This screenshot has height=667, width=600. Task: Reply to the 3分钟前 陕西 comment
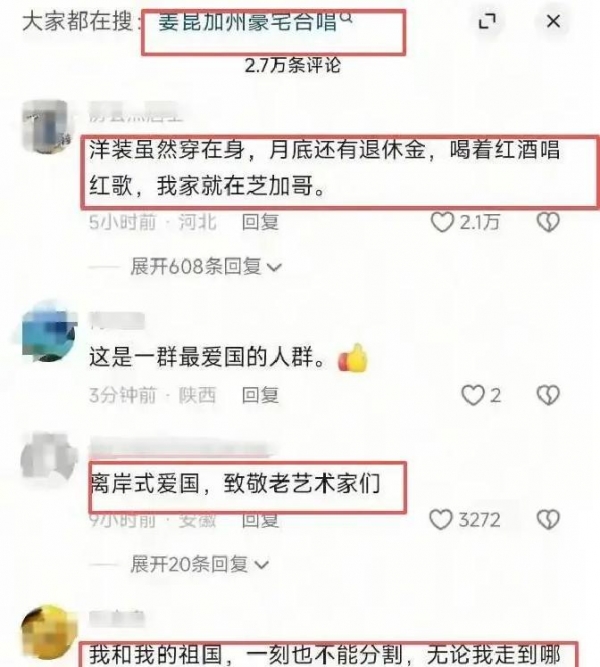pos(260,395)
